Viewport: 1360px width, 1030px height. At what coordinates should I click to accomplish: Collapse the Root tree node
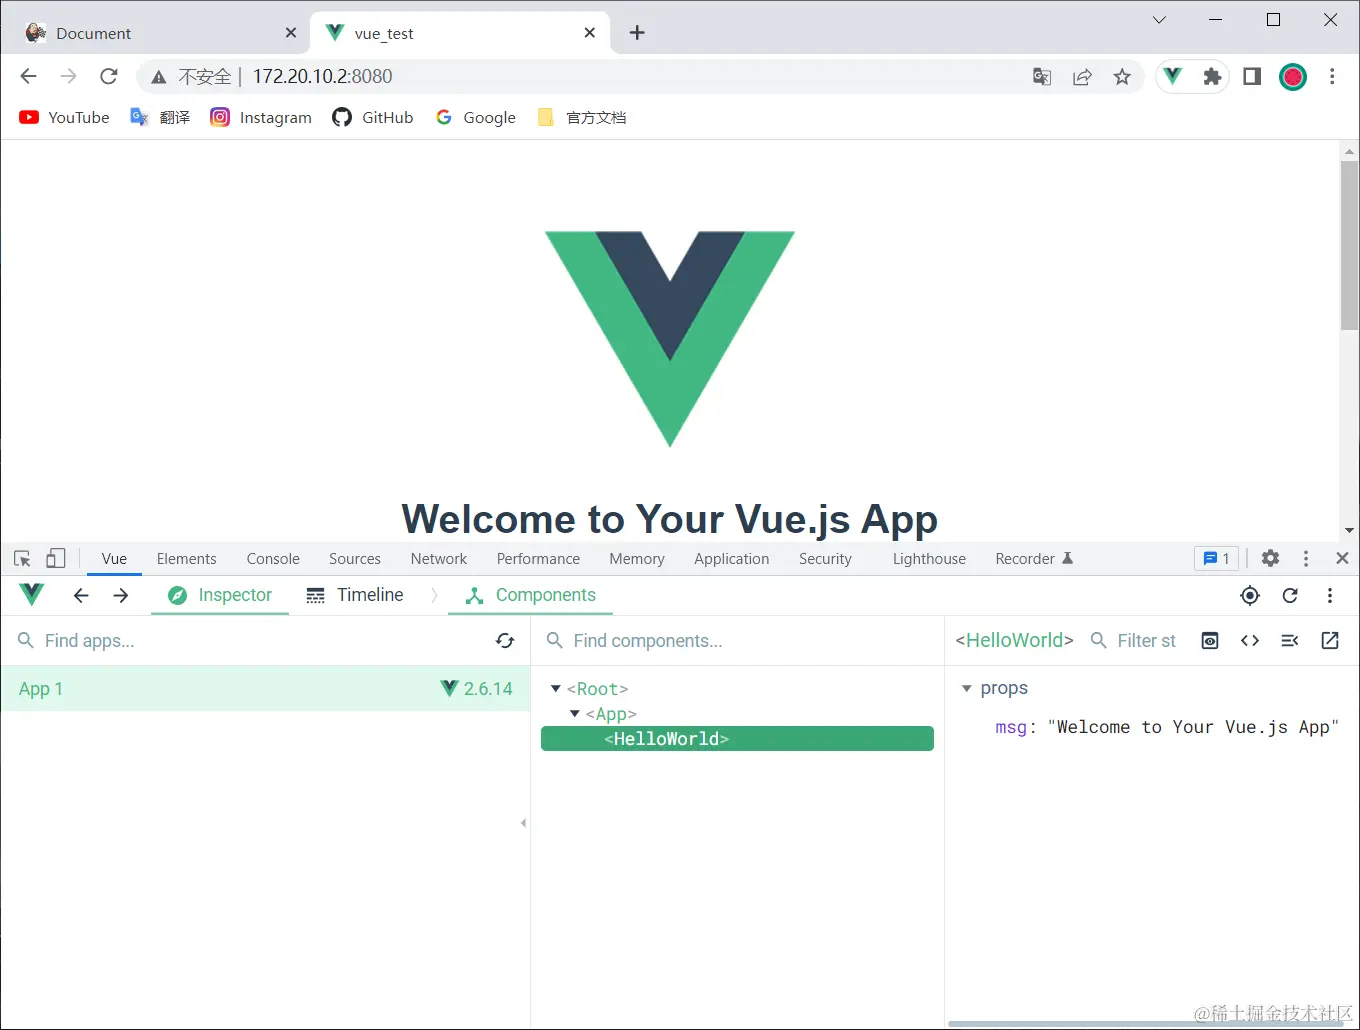pyautogui.click(x=556, y=688)
